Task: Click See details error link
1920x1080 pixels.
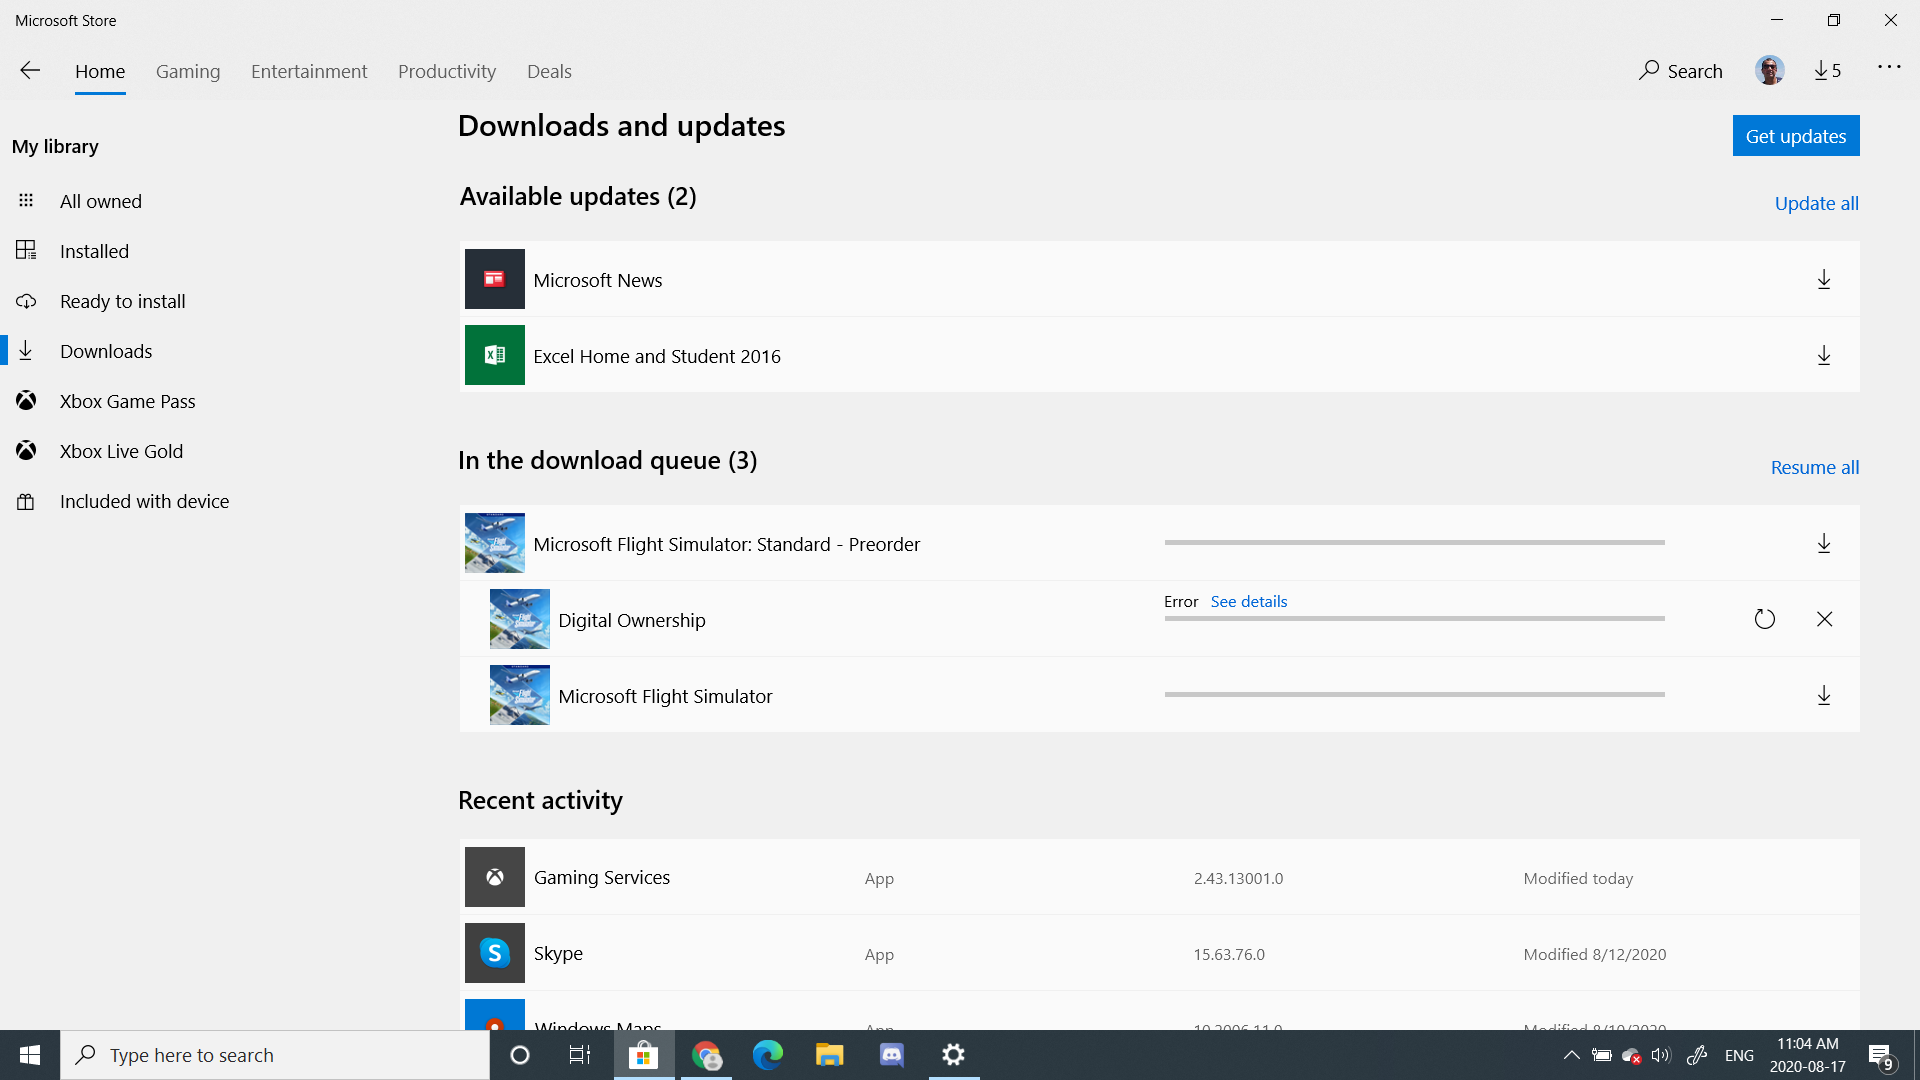Action: (x=1248, y=601)
